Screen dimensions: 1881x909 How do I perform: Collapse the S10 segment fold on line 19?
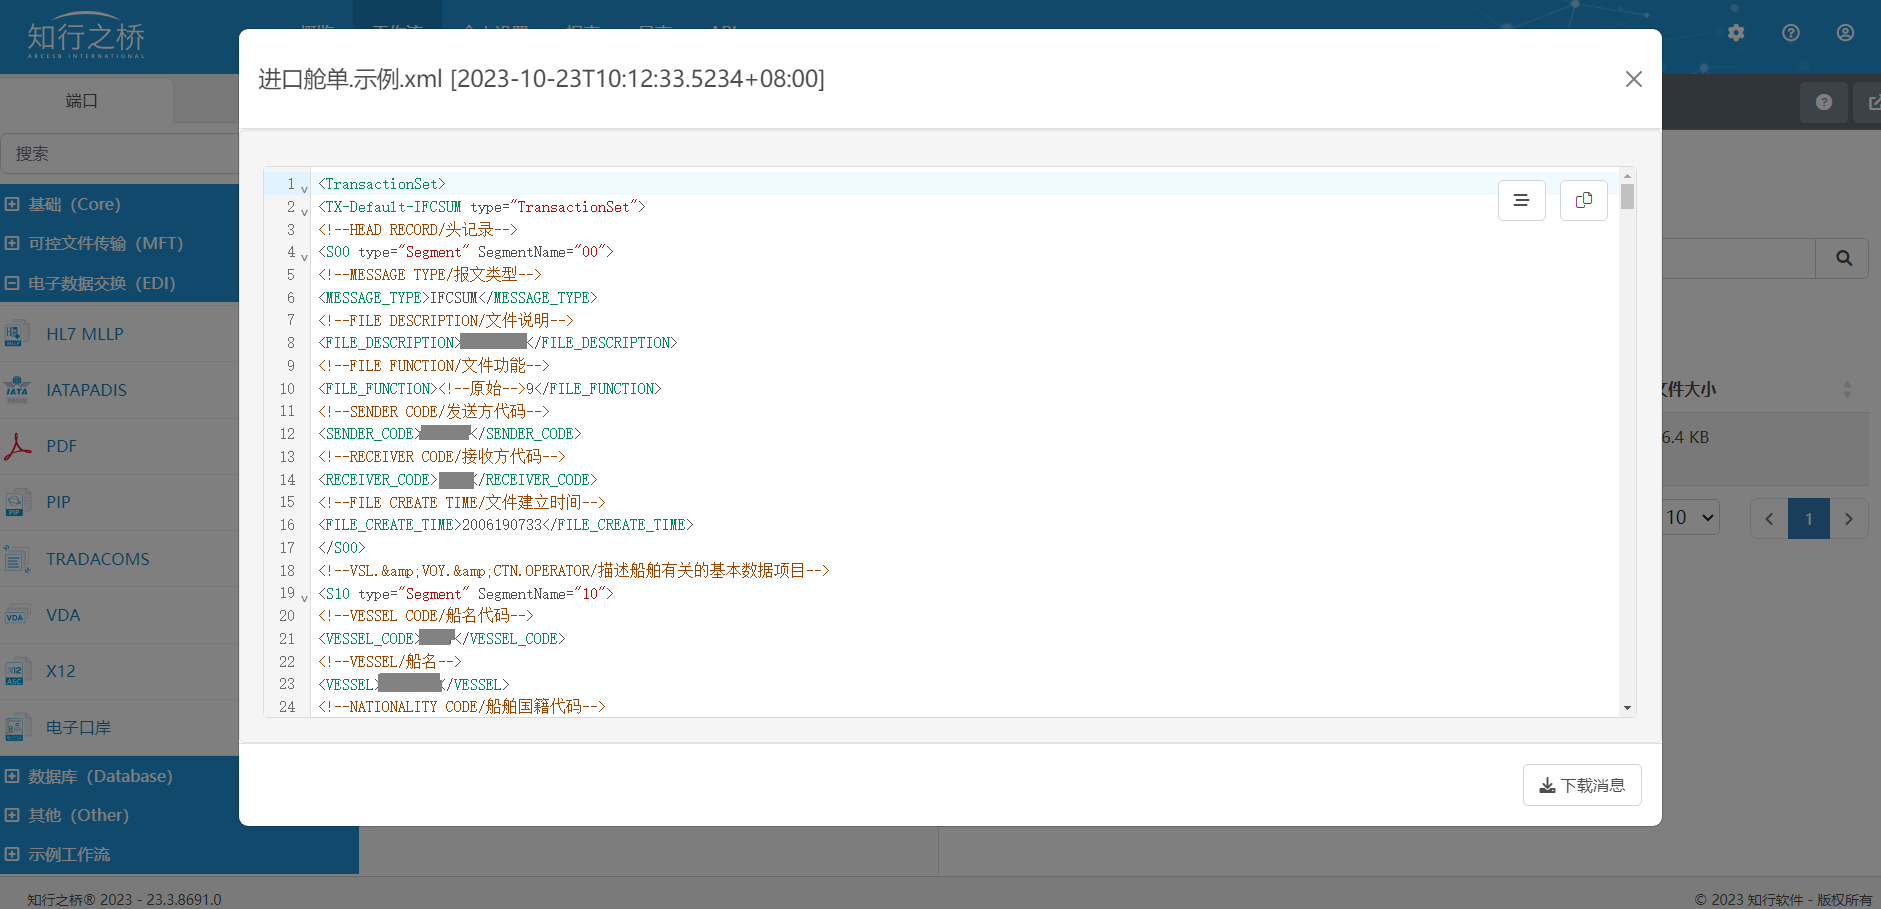pos(304,598)
